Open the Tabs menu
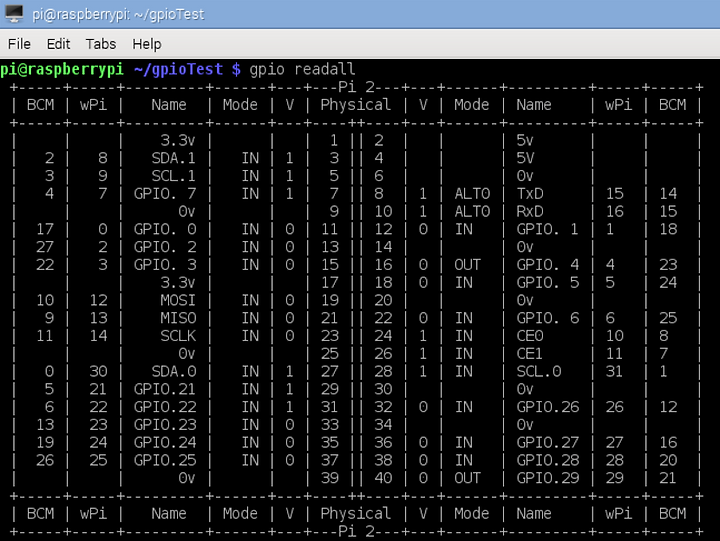Image resolution: width=720 pixels, height=541 pixels. 101,44
